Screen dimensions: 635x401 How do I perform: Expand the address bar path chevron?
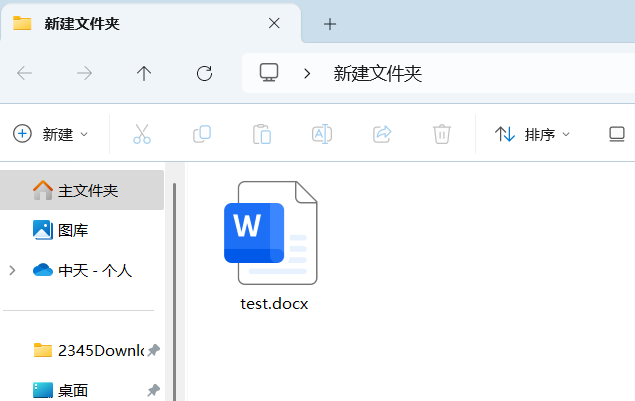[307, 73]
